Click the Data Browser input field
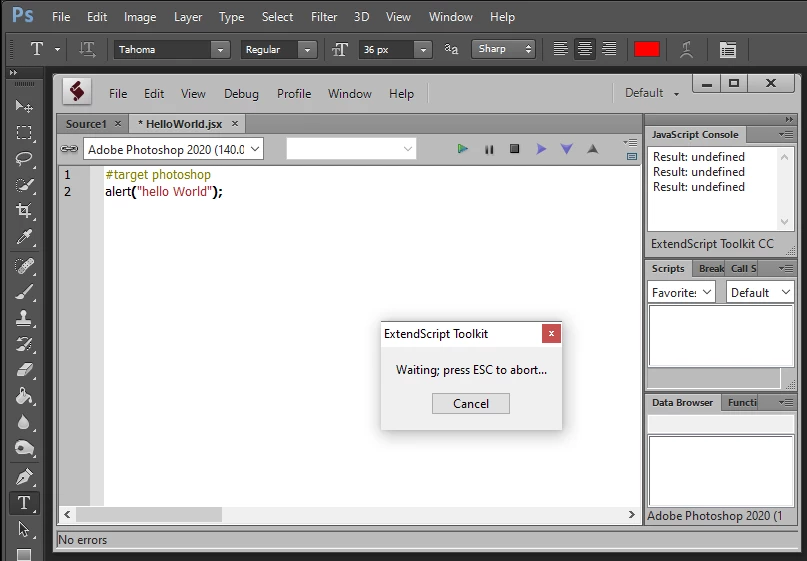 [721, 423]
